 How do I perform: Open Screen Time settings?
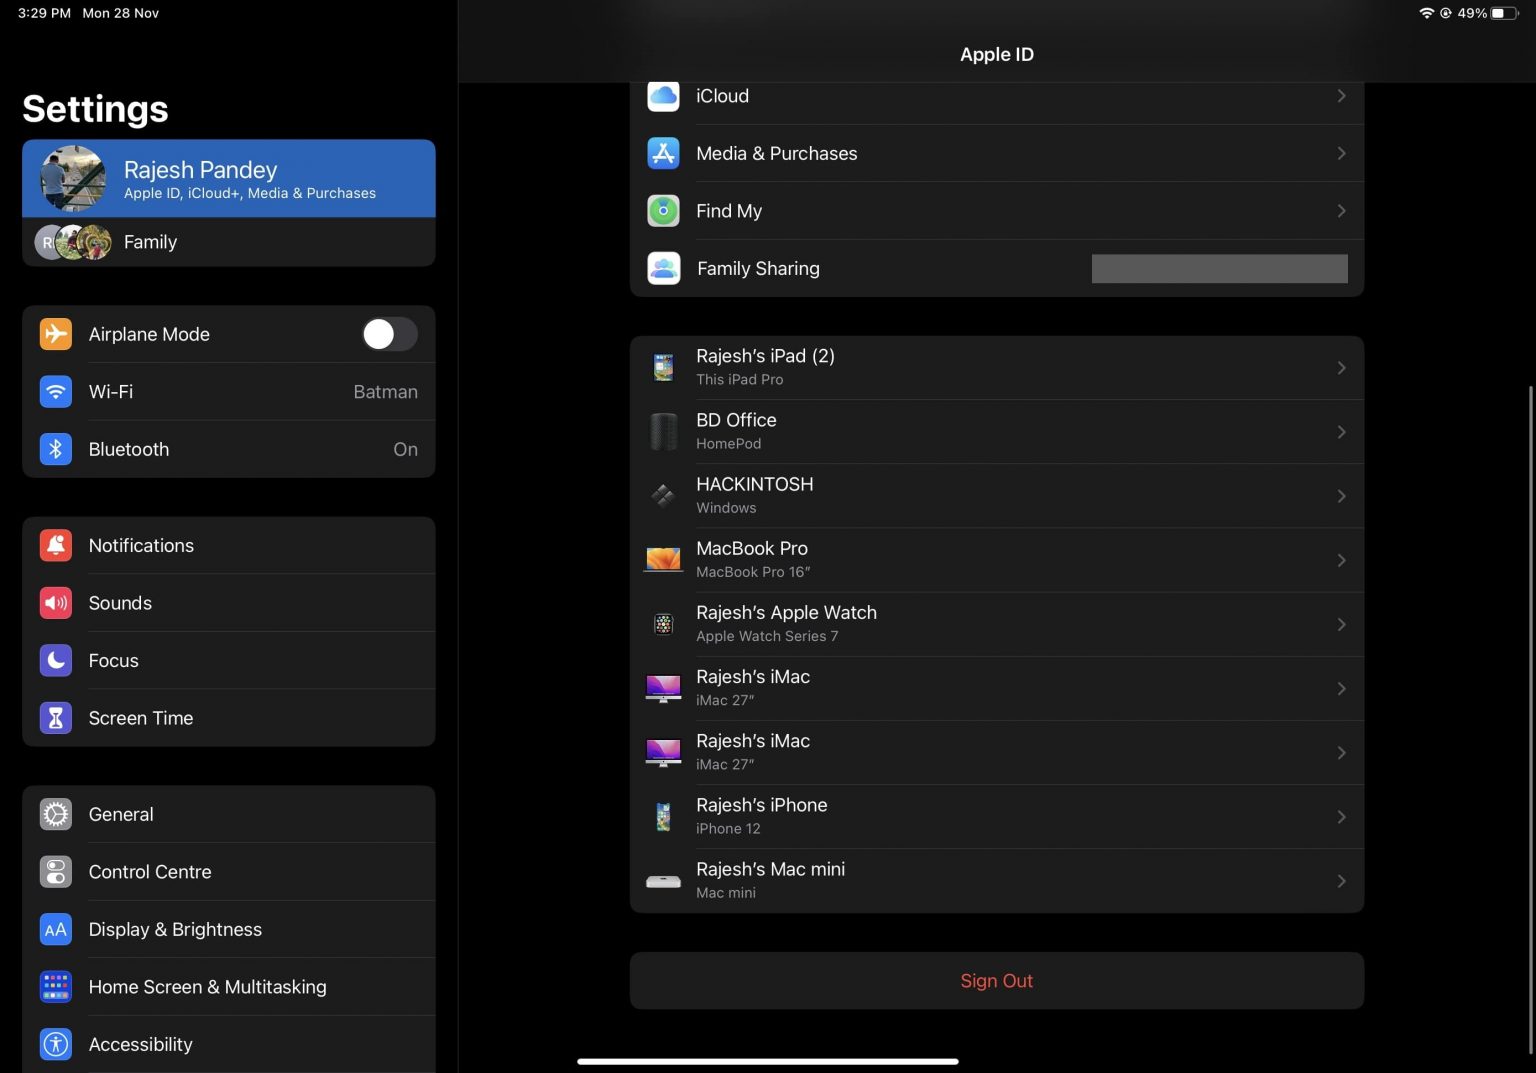click(x=229, y=718)
